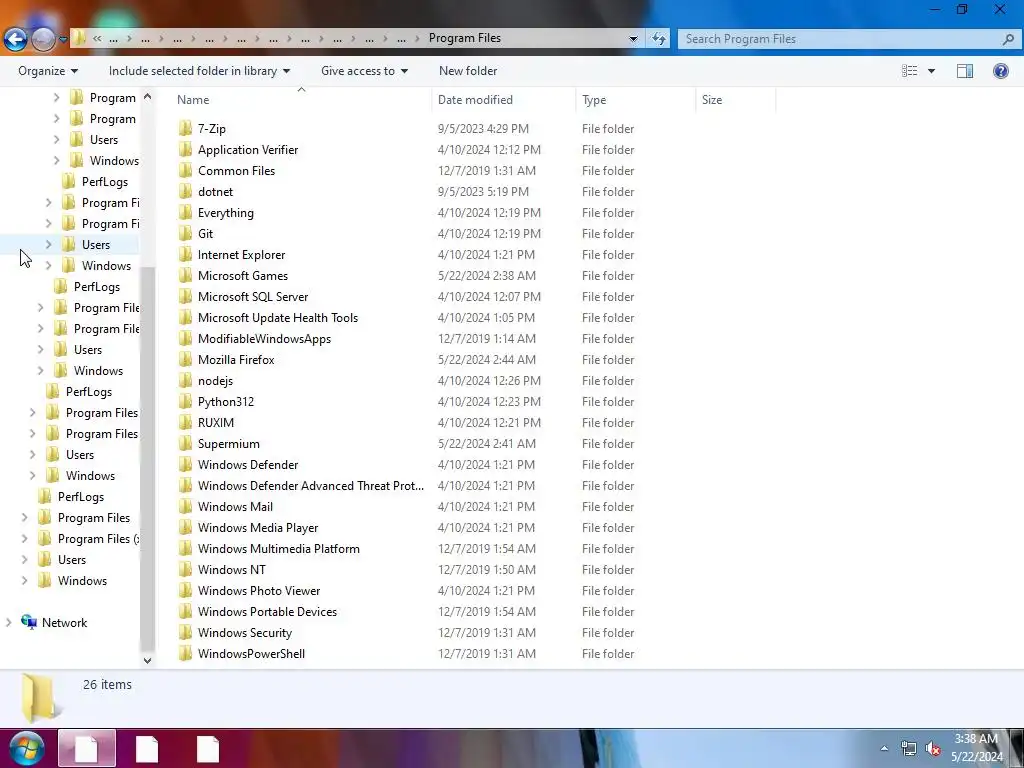The image size is (1024, 768).
Task: Select the Microsoft Update Health Tools folder name
Action: coord(278,317)
